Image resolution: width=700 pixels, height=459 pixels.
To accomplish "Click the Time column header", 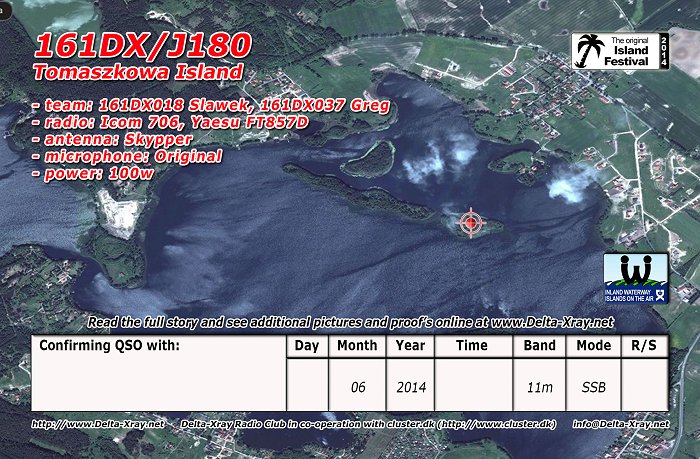I will [473, 346].
